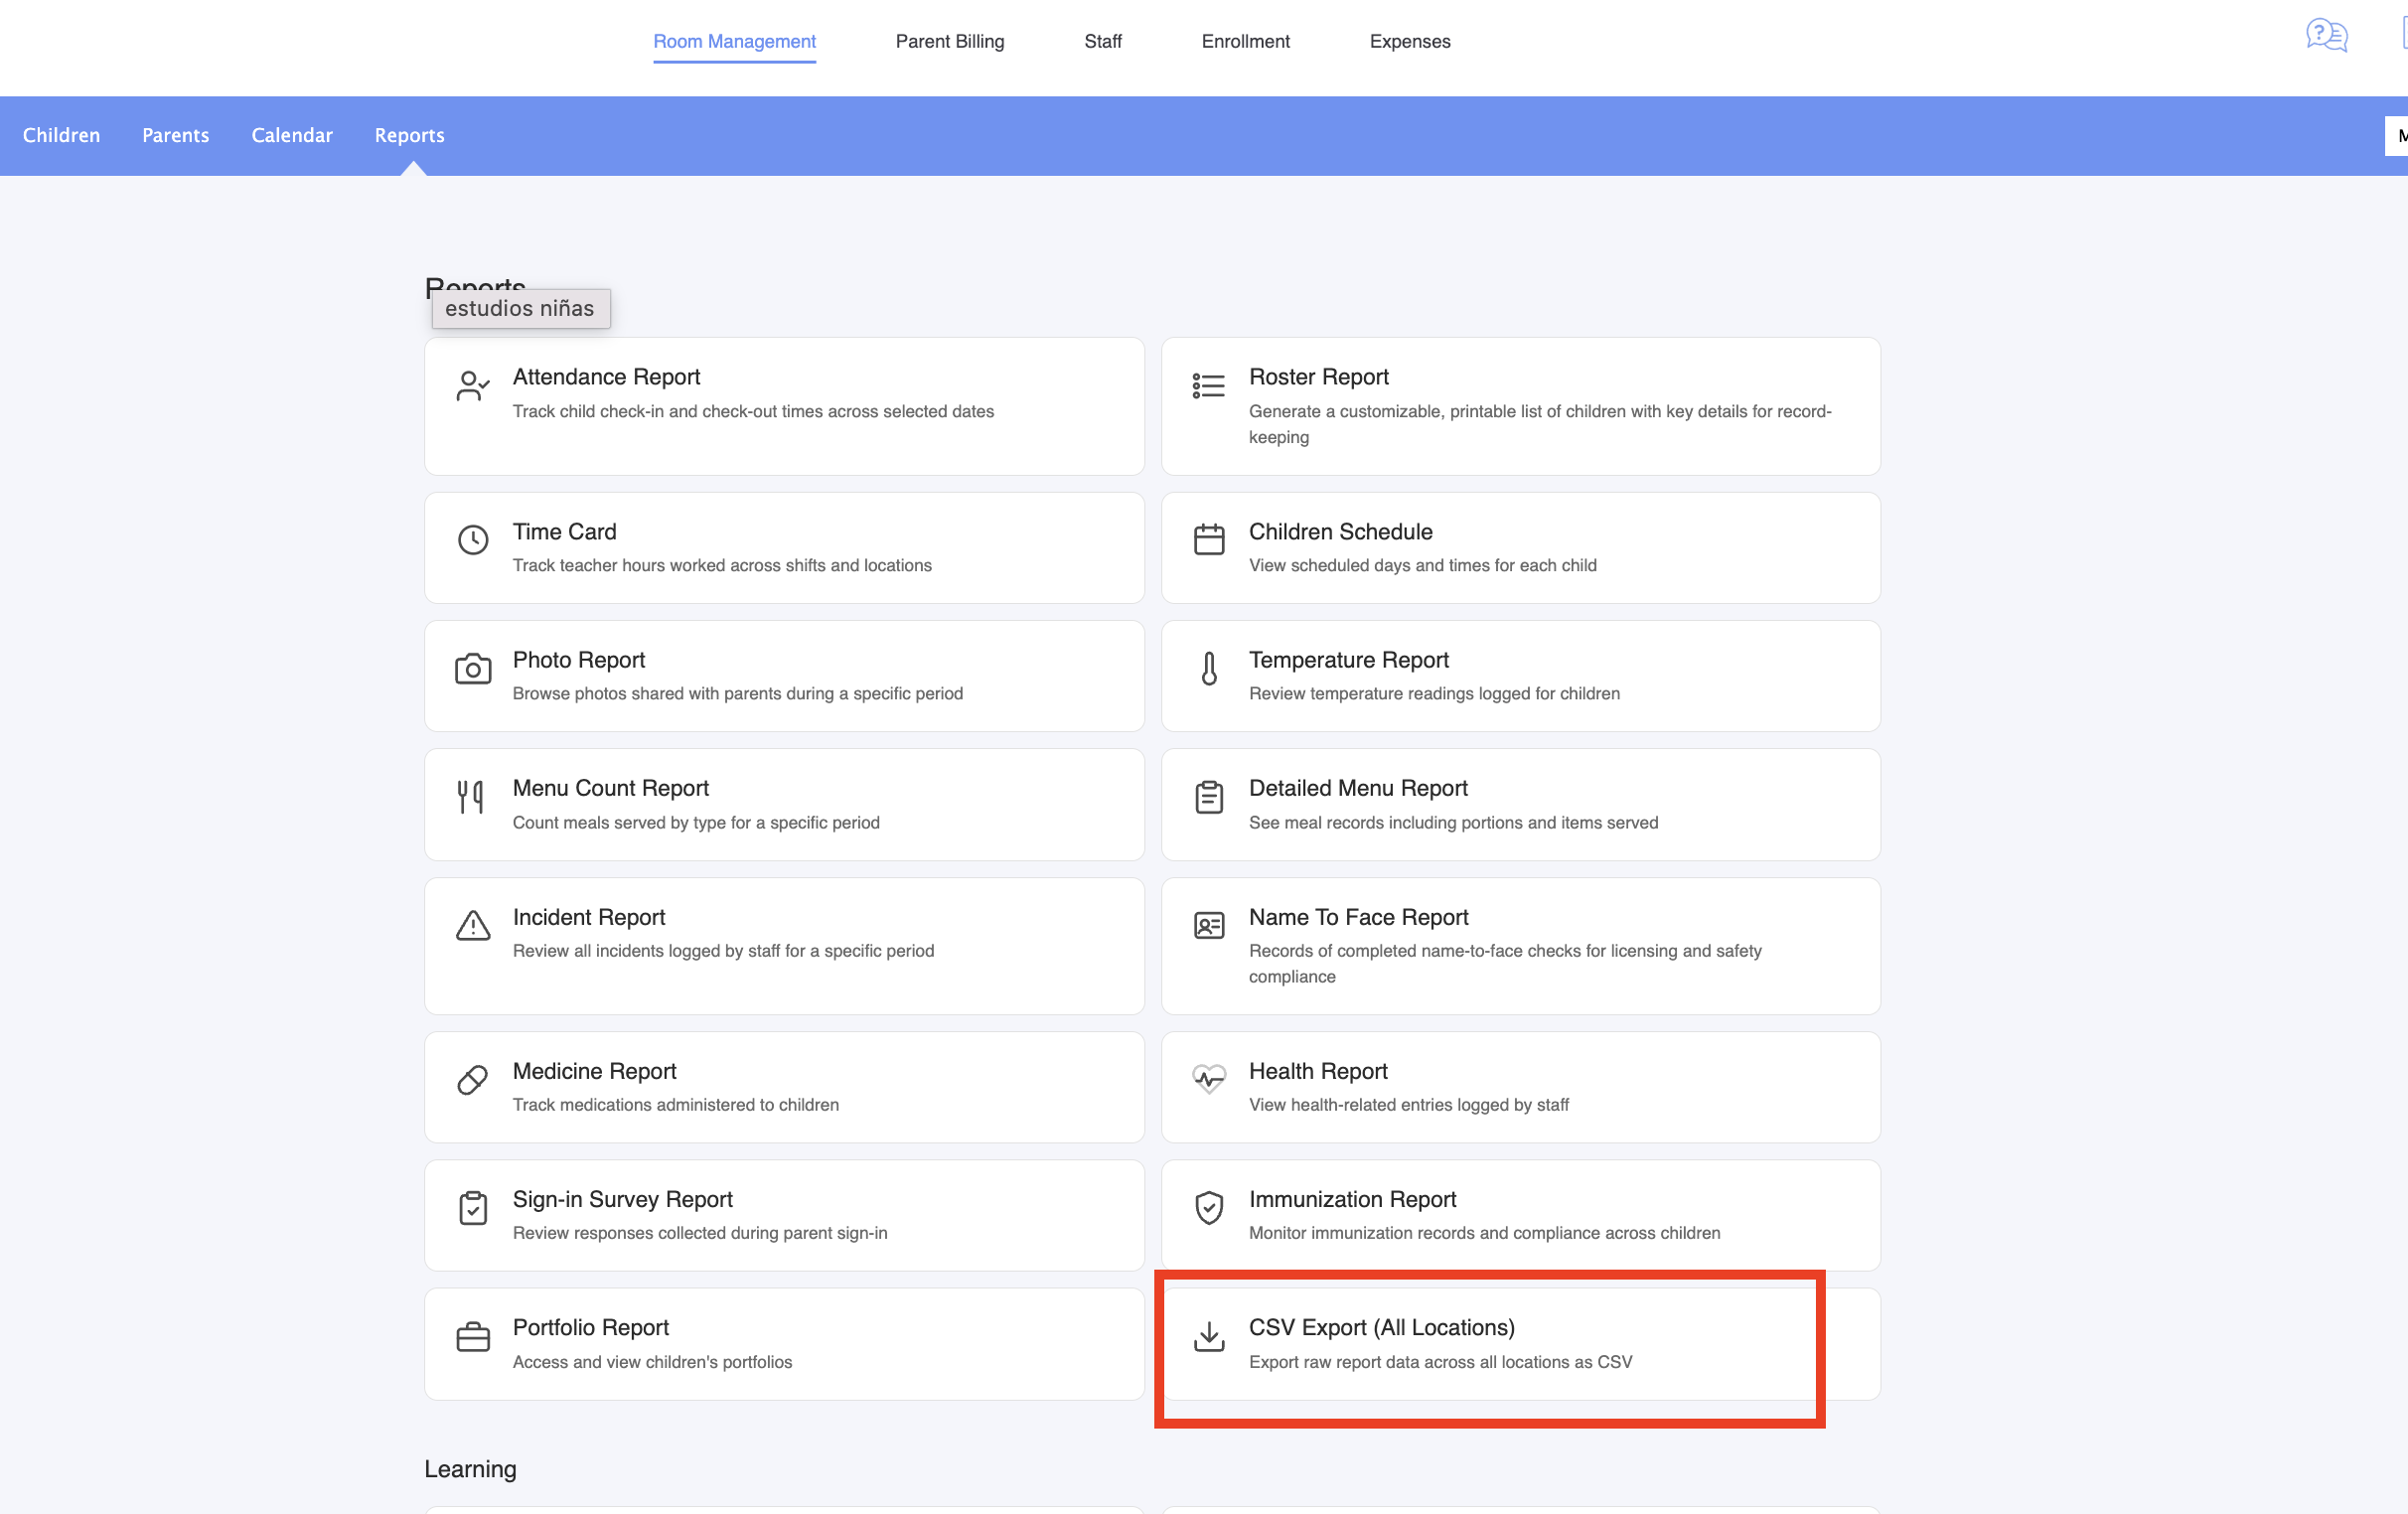2408x1514 pixels.
Task: Open the Incident Report title
Action: pyautogui.click(x=588, y=917)
